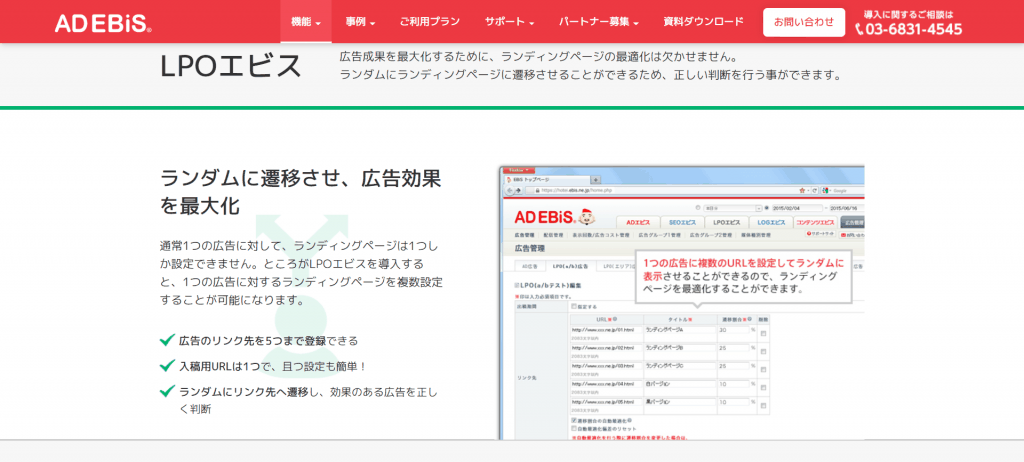Expand the 事例 menu

360,22
